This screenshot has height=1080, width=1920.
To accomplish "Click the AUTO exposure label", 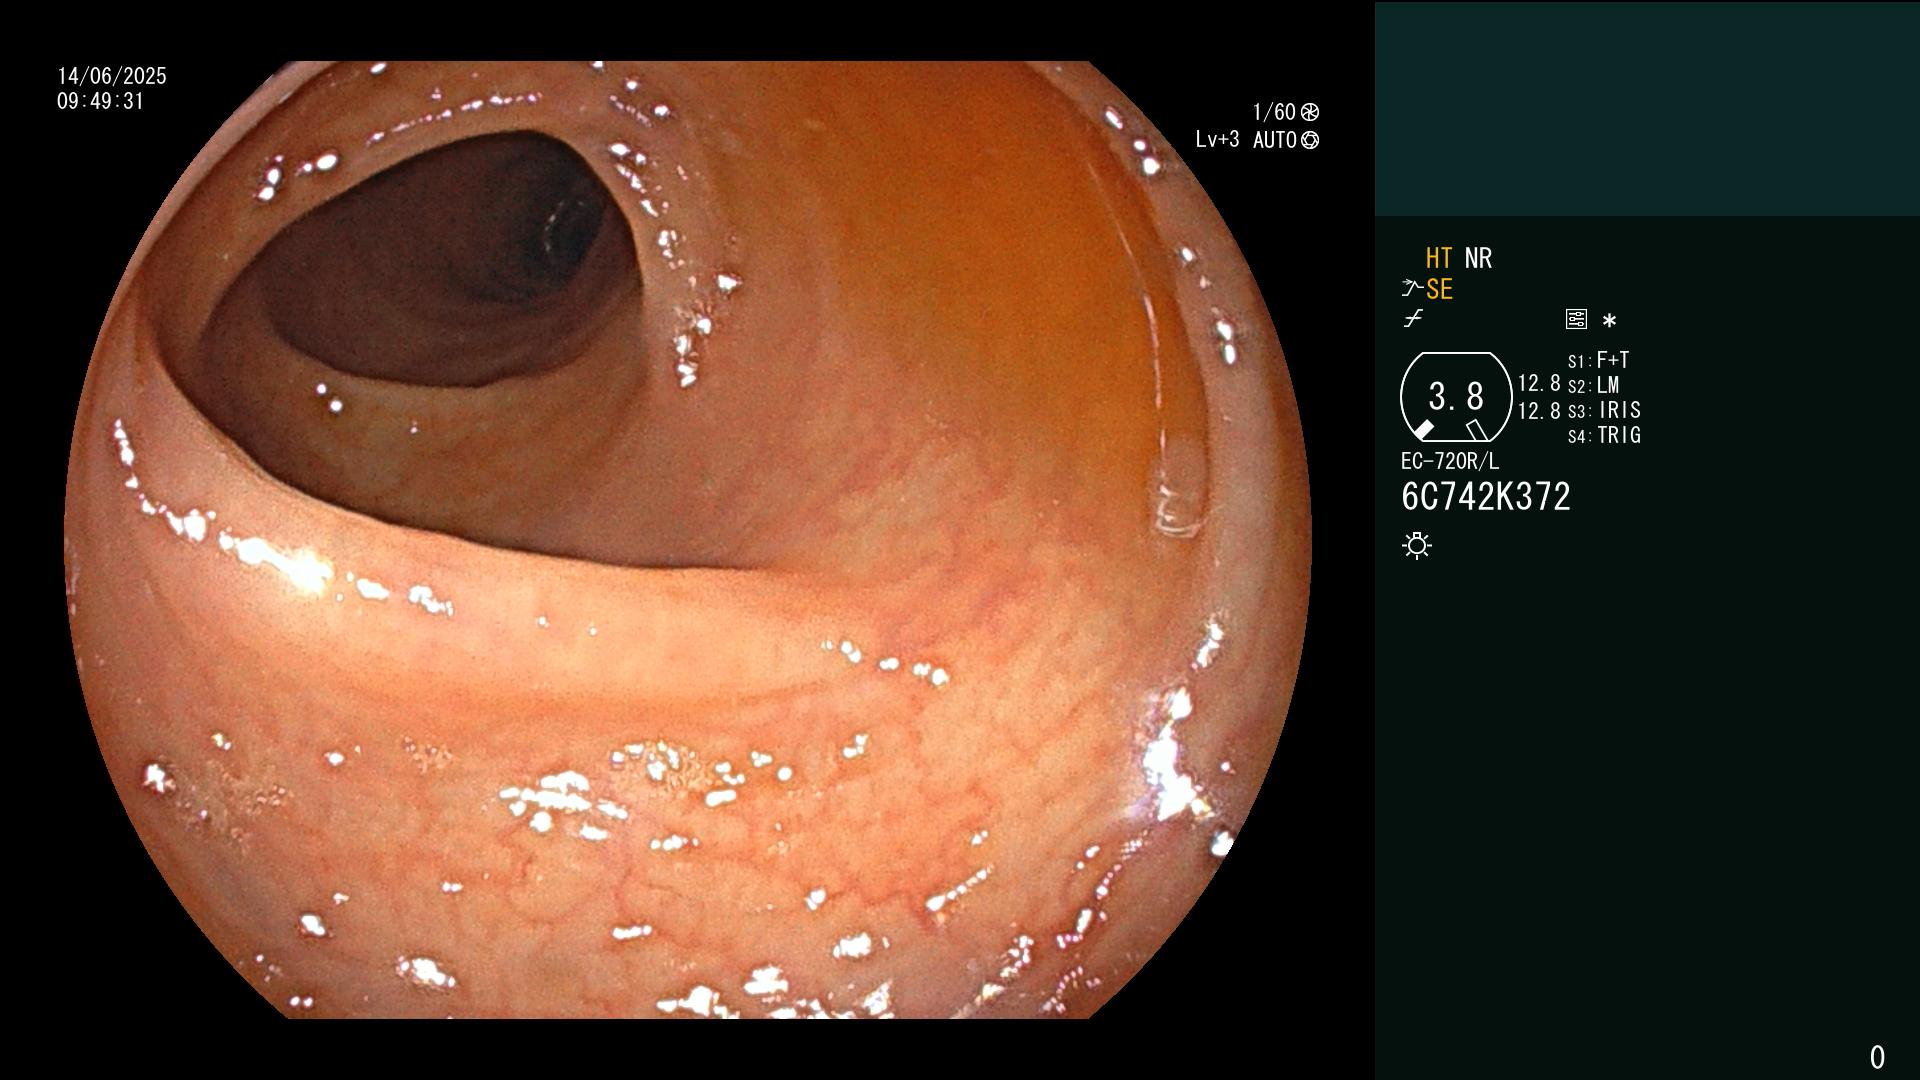I will coord(1275,140).
